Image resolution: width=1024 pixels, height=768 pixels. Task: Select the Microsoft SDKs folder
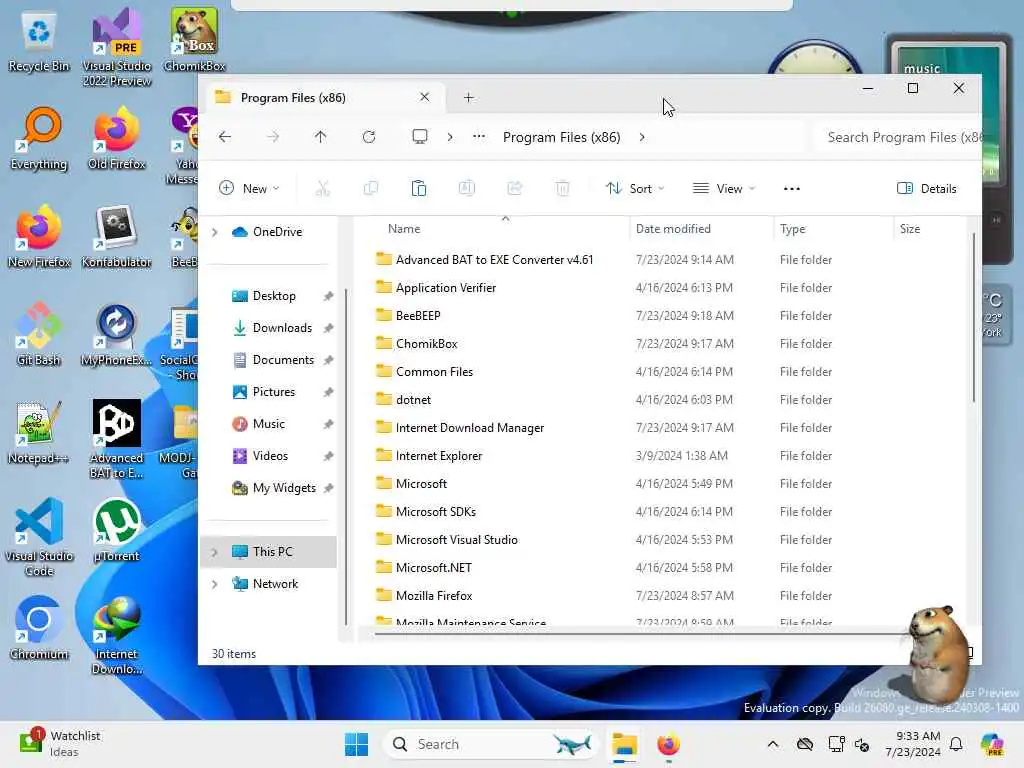[436, 512]
